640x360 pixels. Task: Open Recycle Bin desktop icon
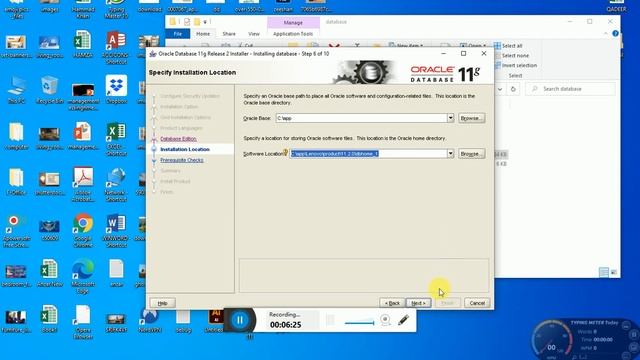[x=49, y=90]
